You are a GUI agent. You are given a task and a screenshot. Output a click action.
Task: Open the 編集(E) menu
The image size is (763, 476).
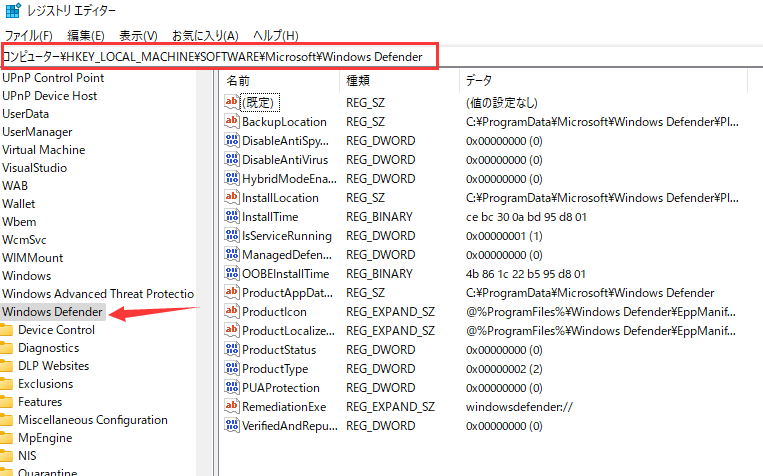[x=86, y=36]
